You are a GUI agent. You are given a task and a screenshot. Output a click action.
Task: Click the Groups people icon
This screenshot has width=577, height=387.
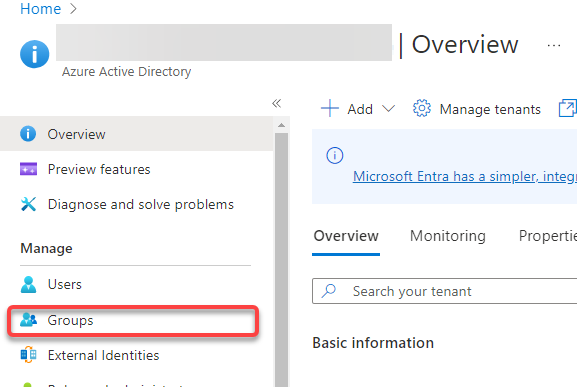[28, 320]
